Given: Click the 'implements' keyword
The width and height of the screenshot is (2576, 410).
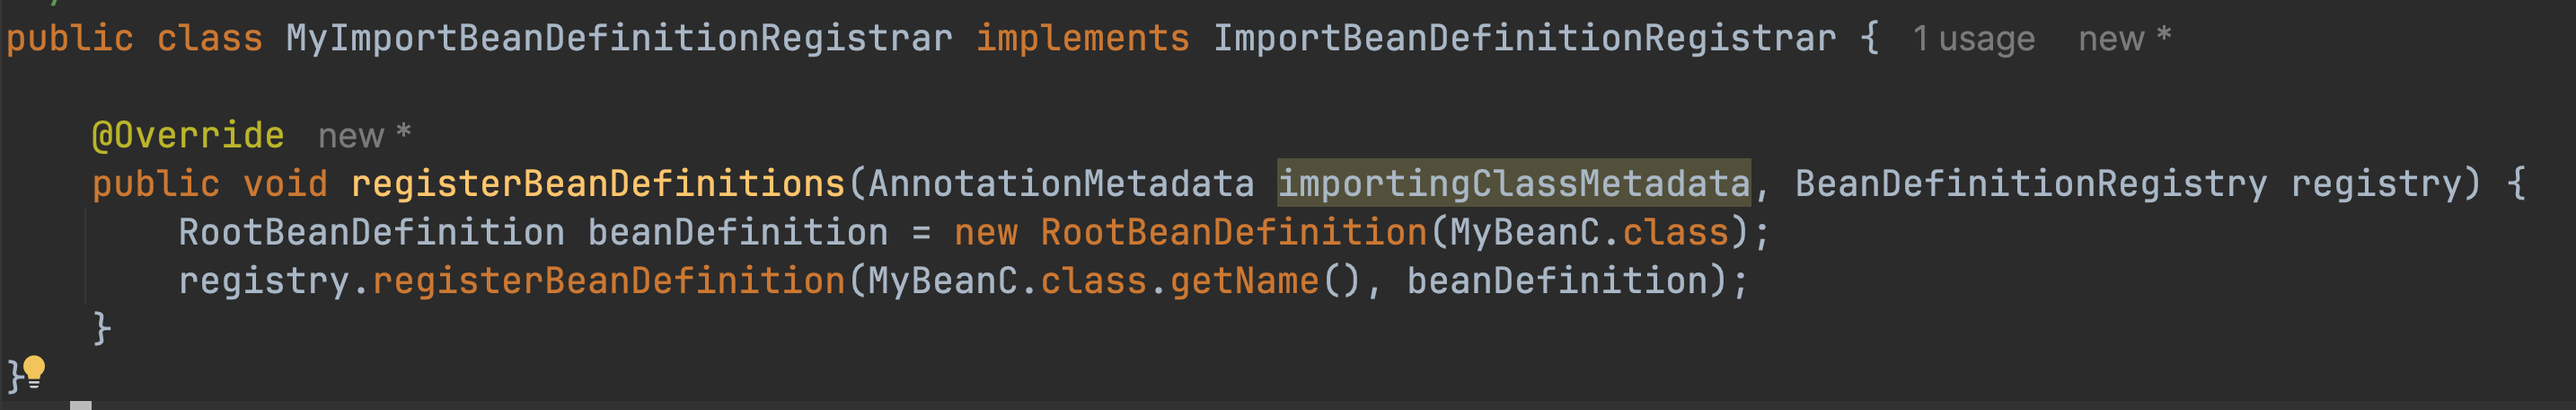Looking at the screenshot, I should click(x=1082, y=39).
